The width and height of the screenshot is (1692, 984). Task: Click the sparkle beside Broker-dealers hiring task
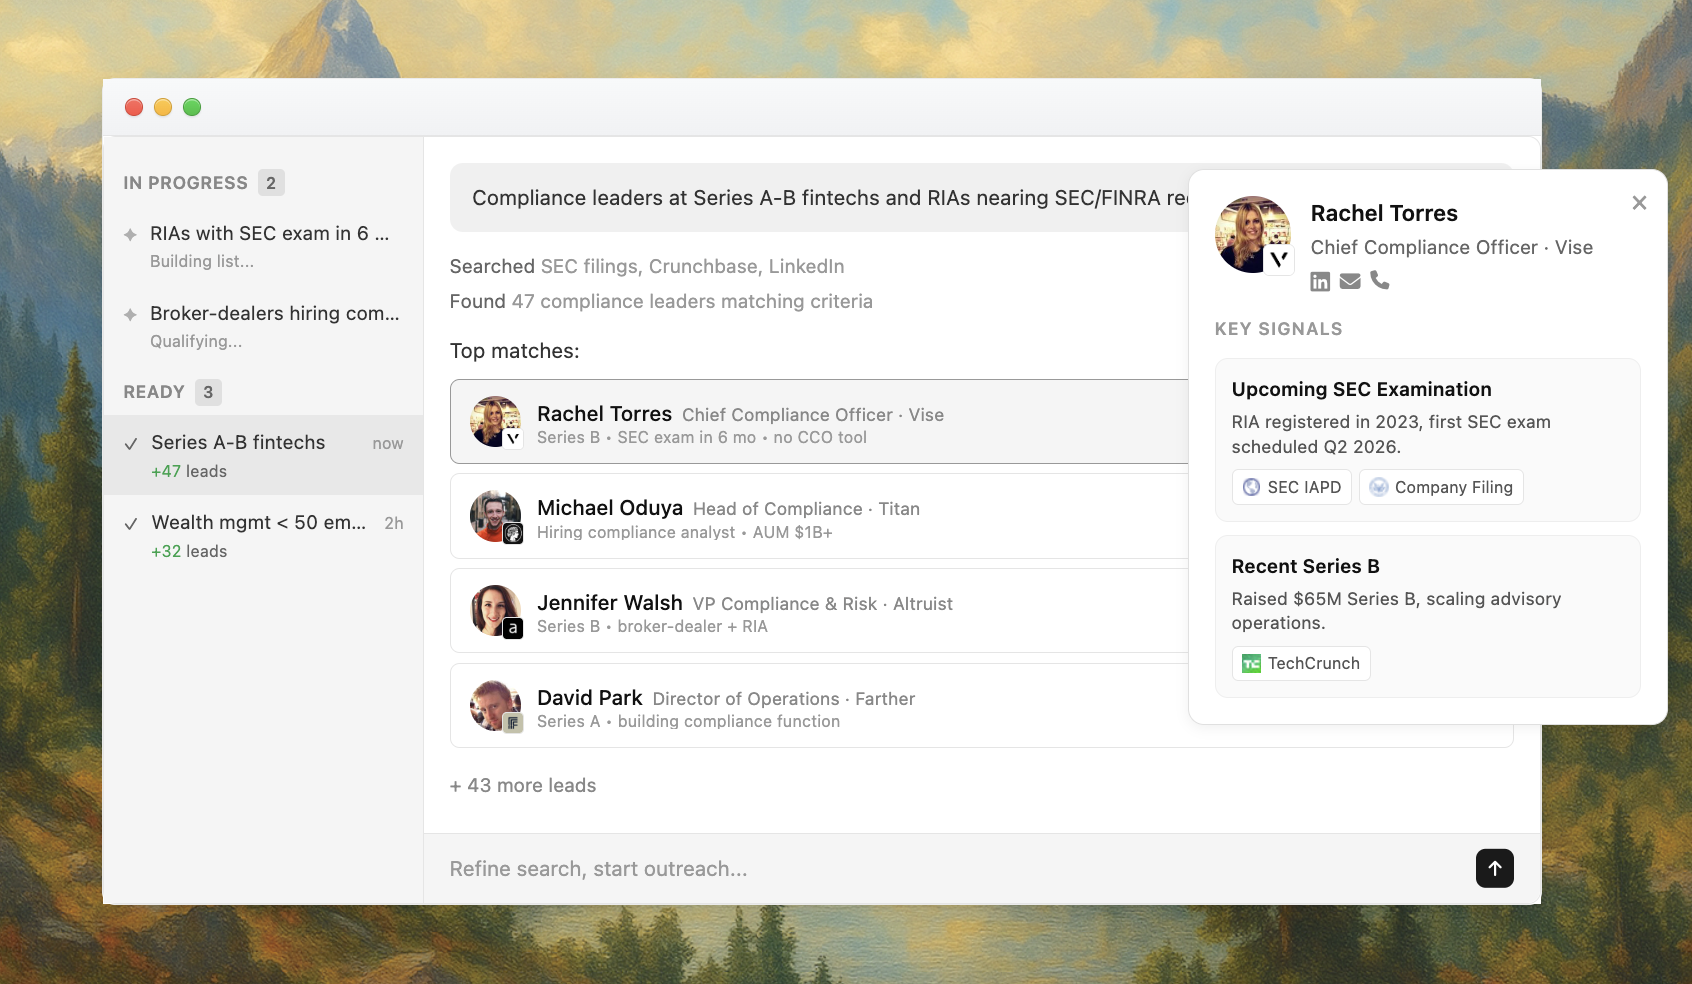tap(130, 314)
